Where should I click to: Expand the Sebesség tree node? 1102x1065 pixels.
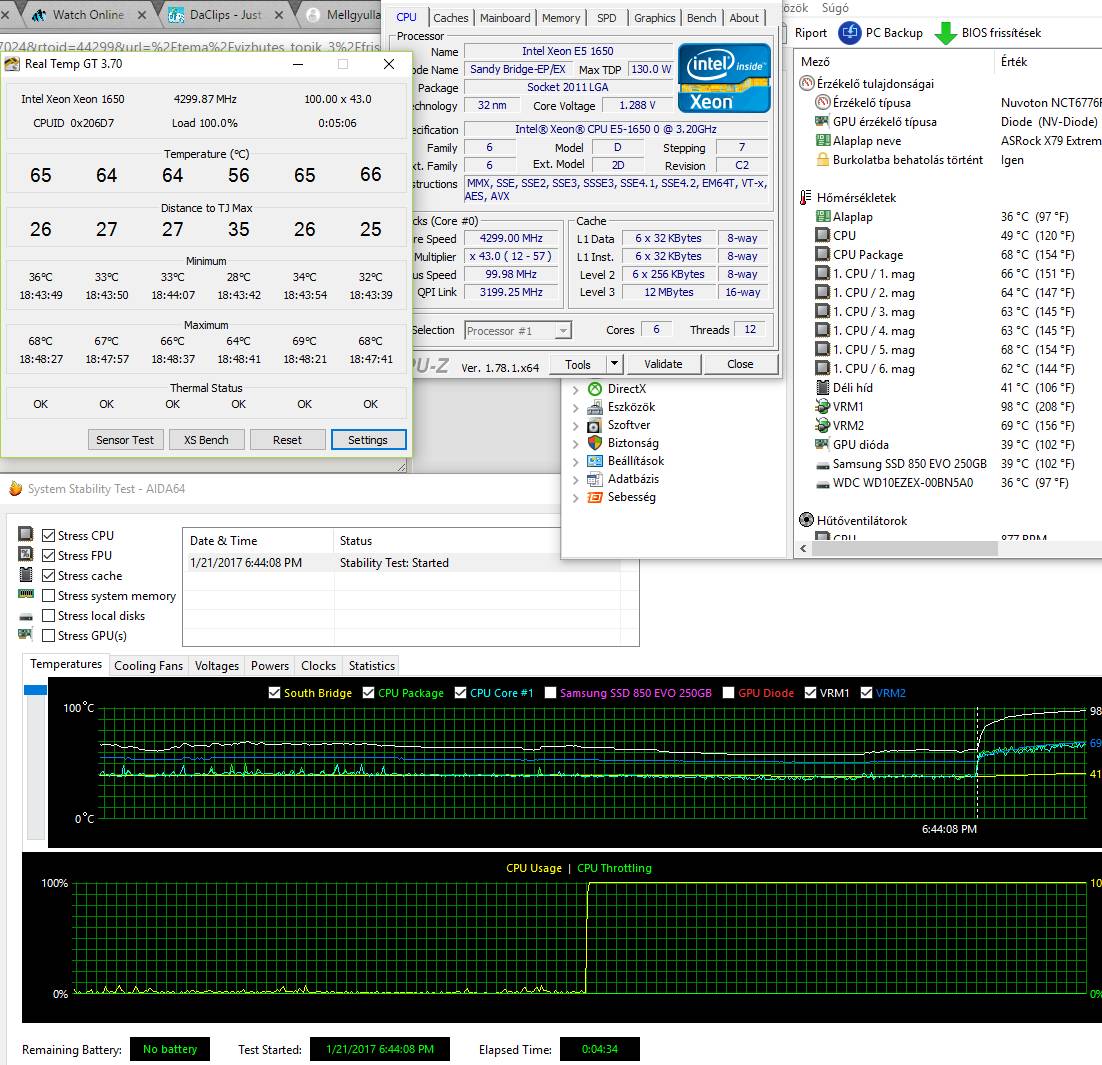[x=576, y=498]
